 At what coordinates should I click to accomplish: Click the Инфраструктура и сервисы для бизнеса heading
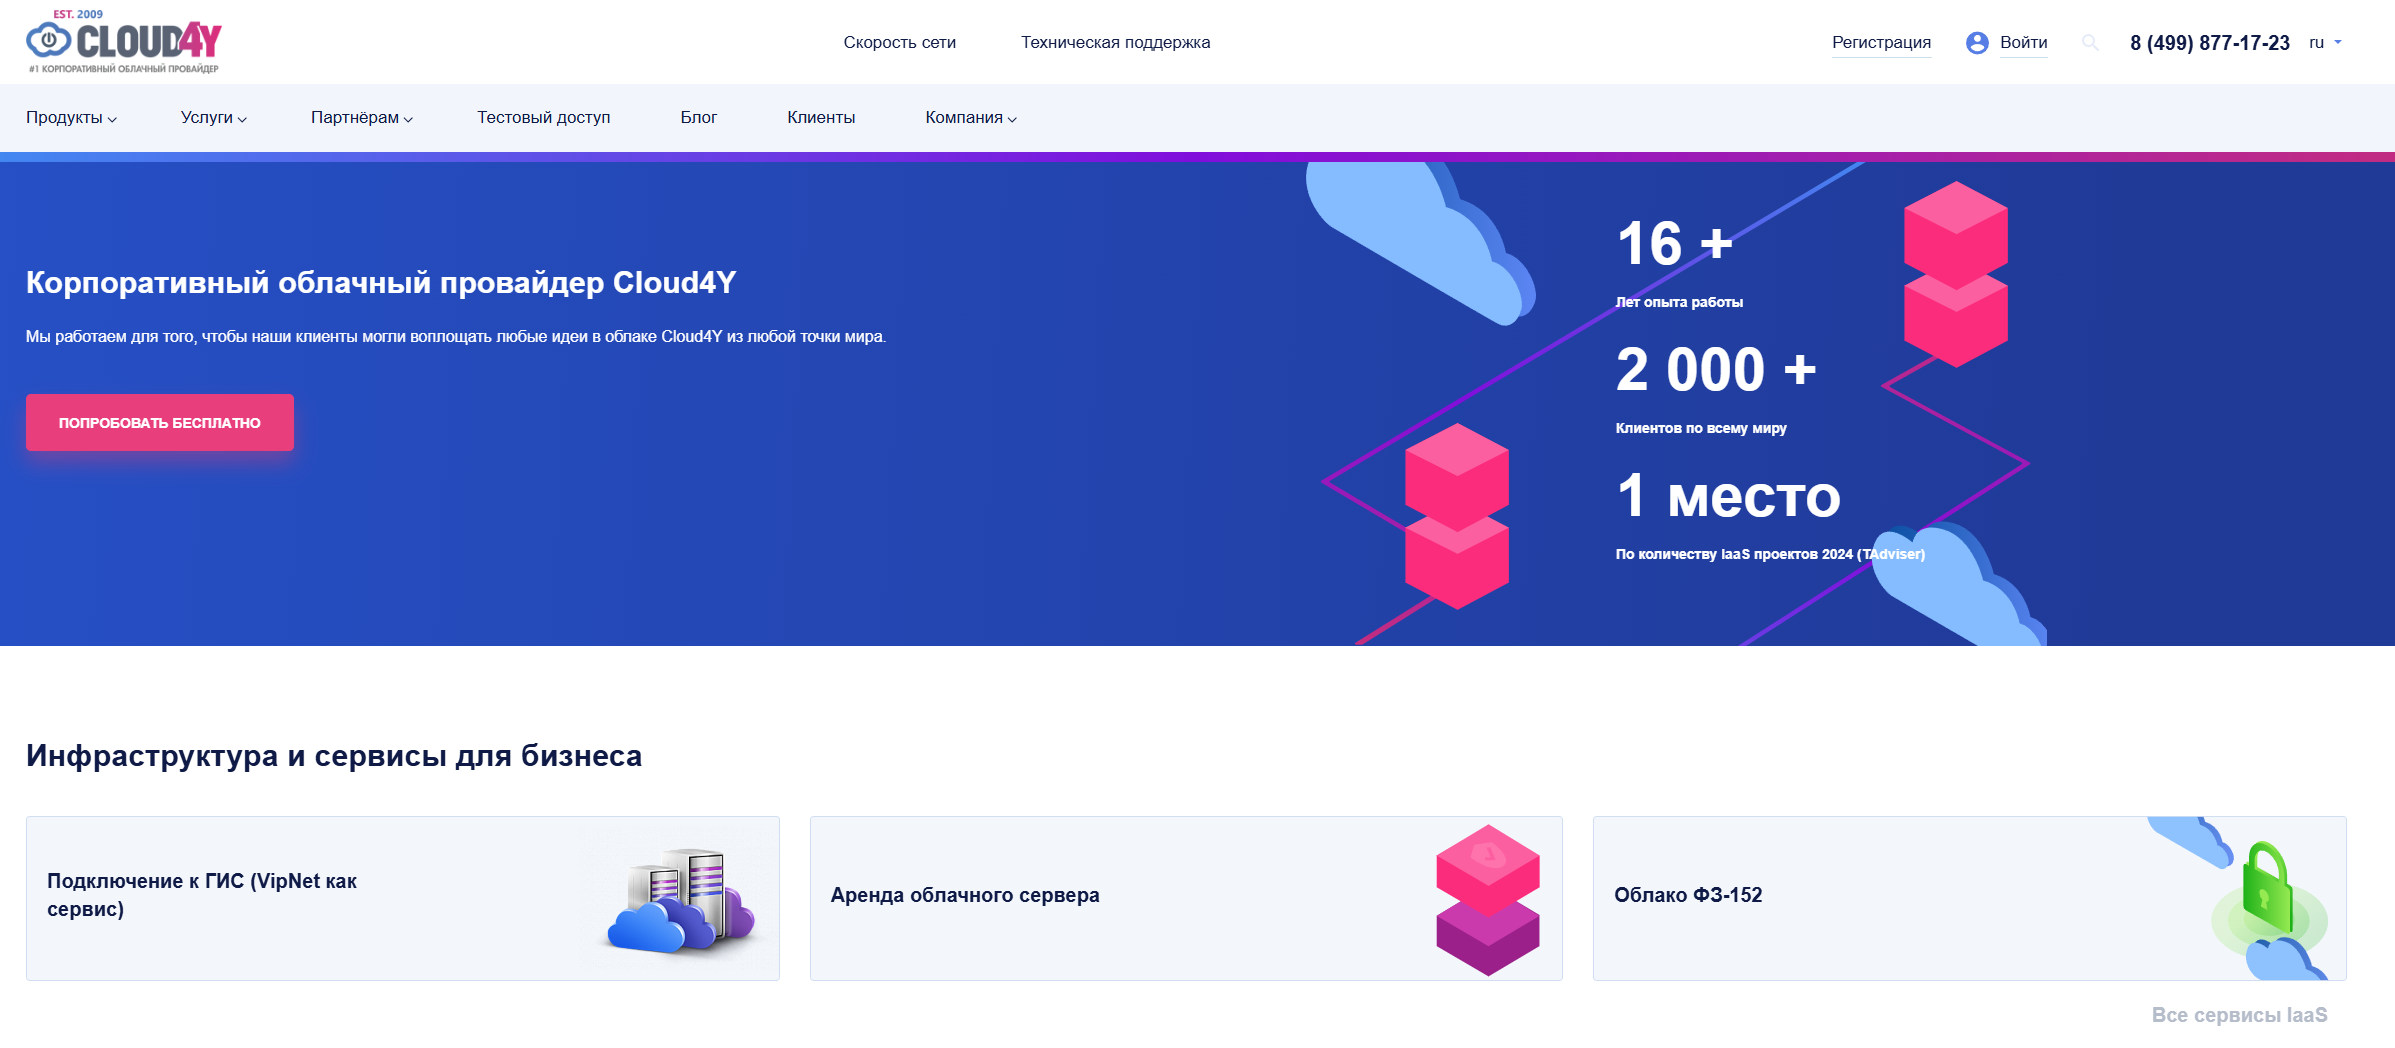pyautogui.click(x=334, y=756)
